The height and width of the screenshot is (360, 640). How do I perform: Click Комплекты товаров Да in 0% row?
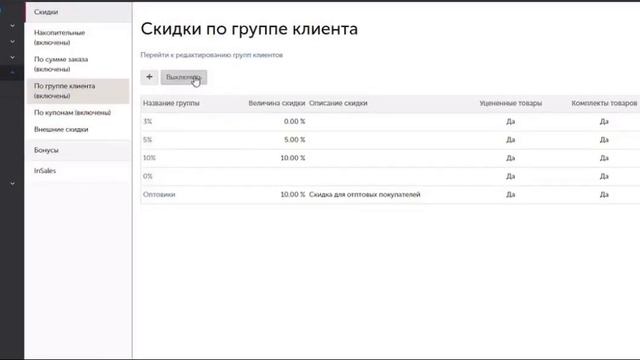[x=604, y=176]
